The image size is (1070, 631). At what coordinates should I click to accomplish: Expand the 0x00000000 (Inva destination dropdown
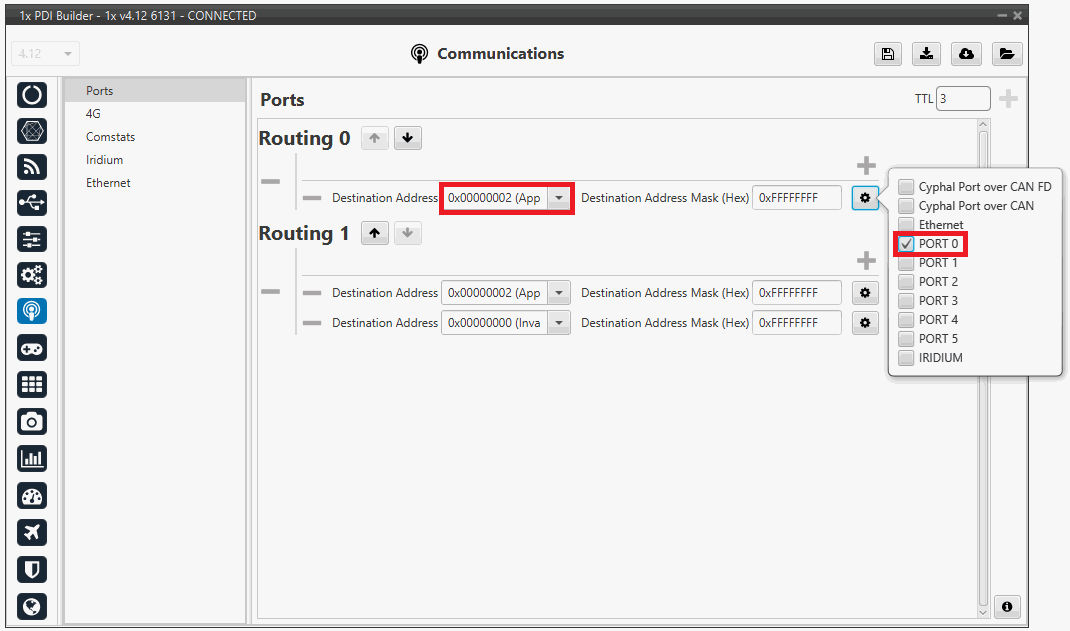[559, 323]
